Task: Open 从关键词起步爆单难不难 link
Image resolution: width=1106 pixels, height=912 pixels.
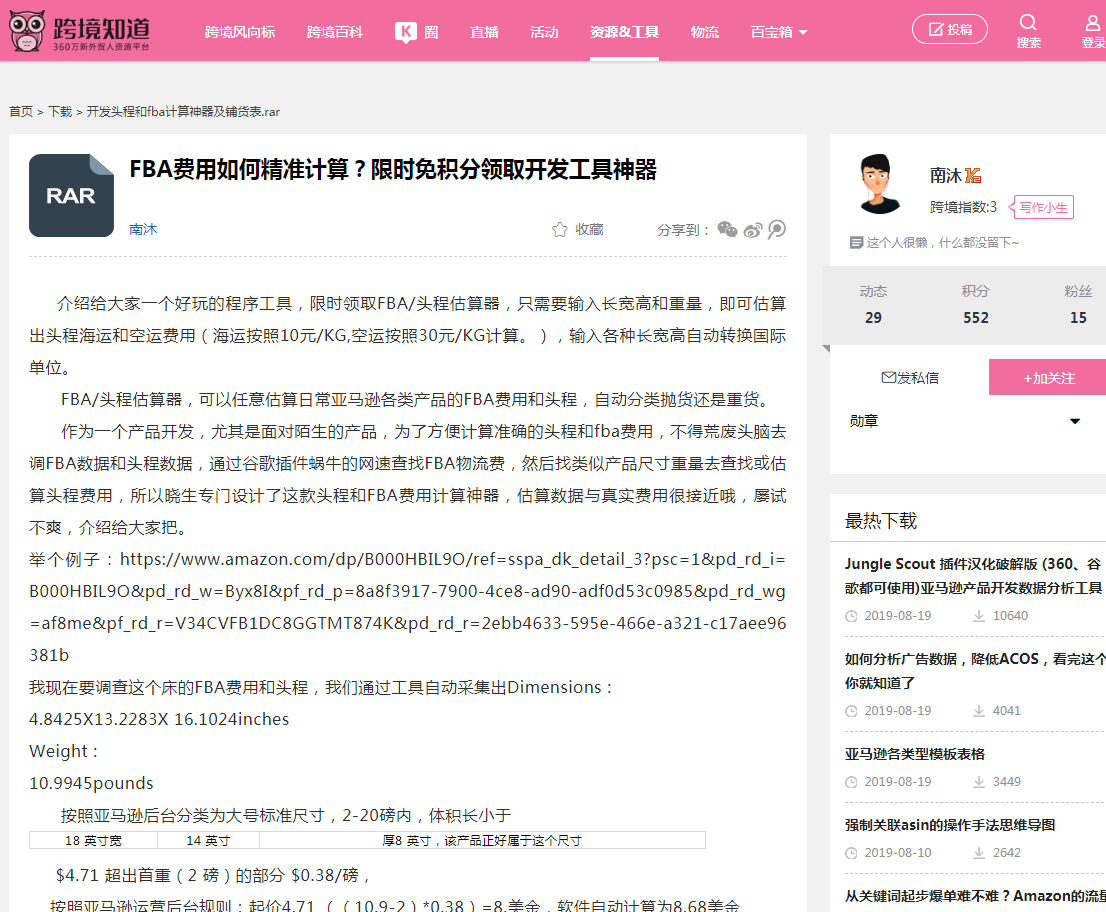Action: point(976,896)
